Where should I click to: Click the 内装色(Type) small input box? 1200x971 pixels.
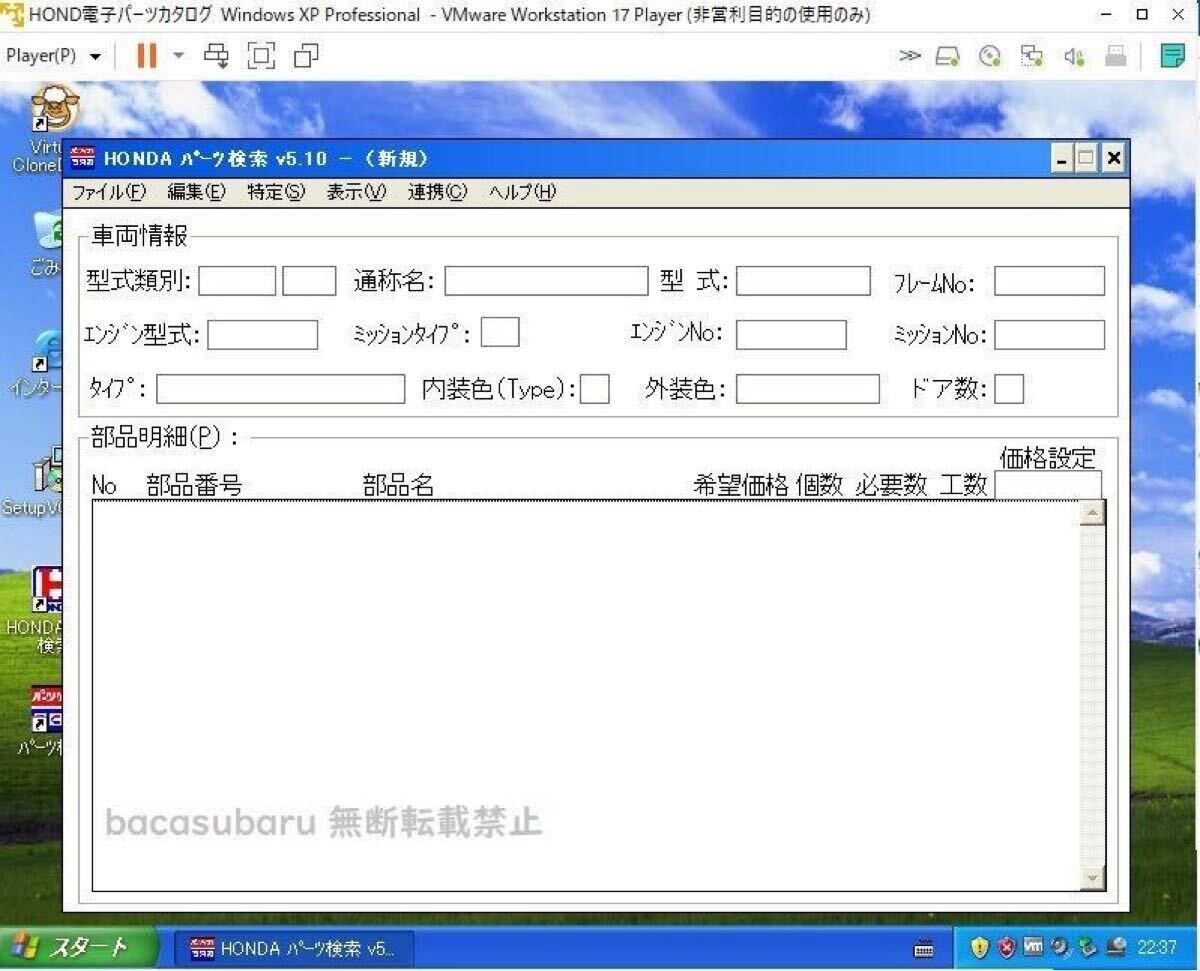point(595,389)
